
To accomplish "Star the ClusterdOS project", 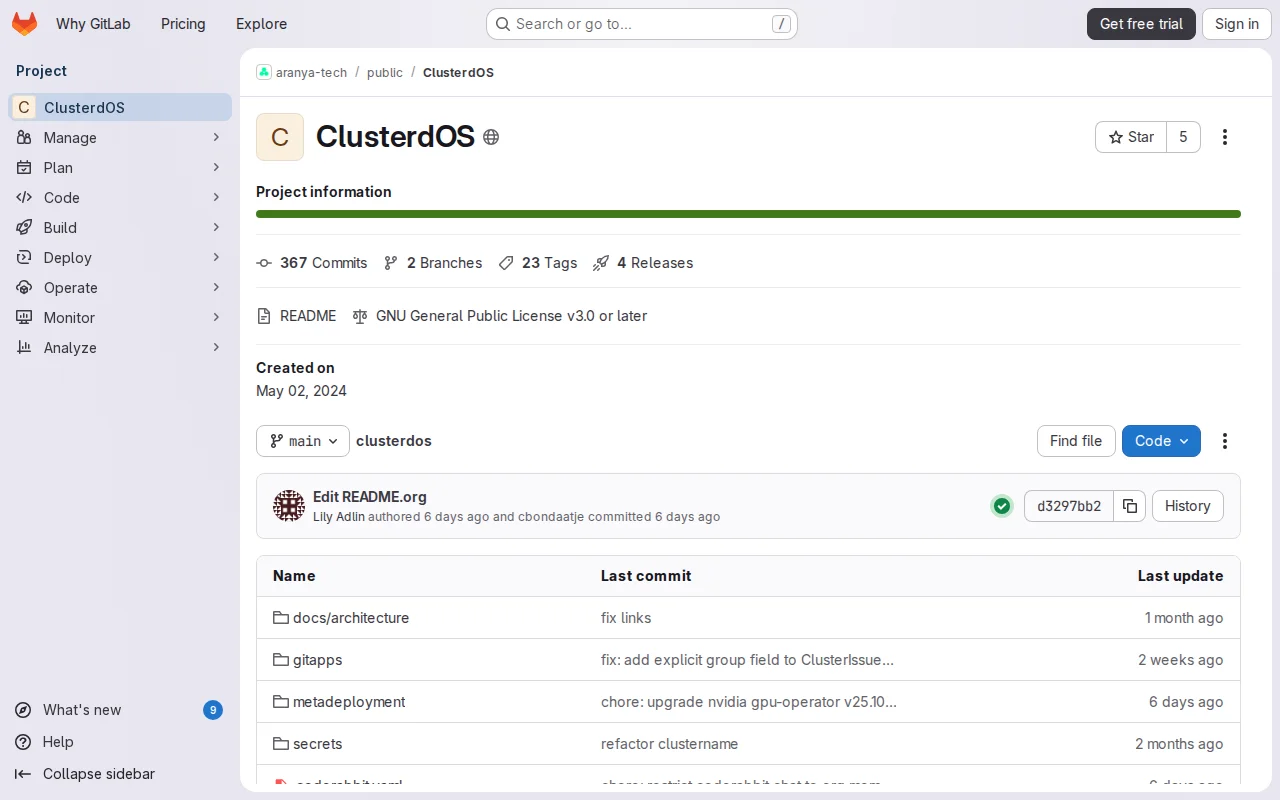I will (1131, 137).
